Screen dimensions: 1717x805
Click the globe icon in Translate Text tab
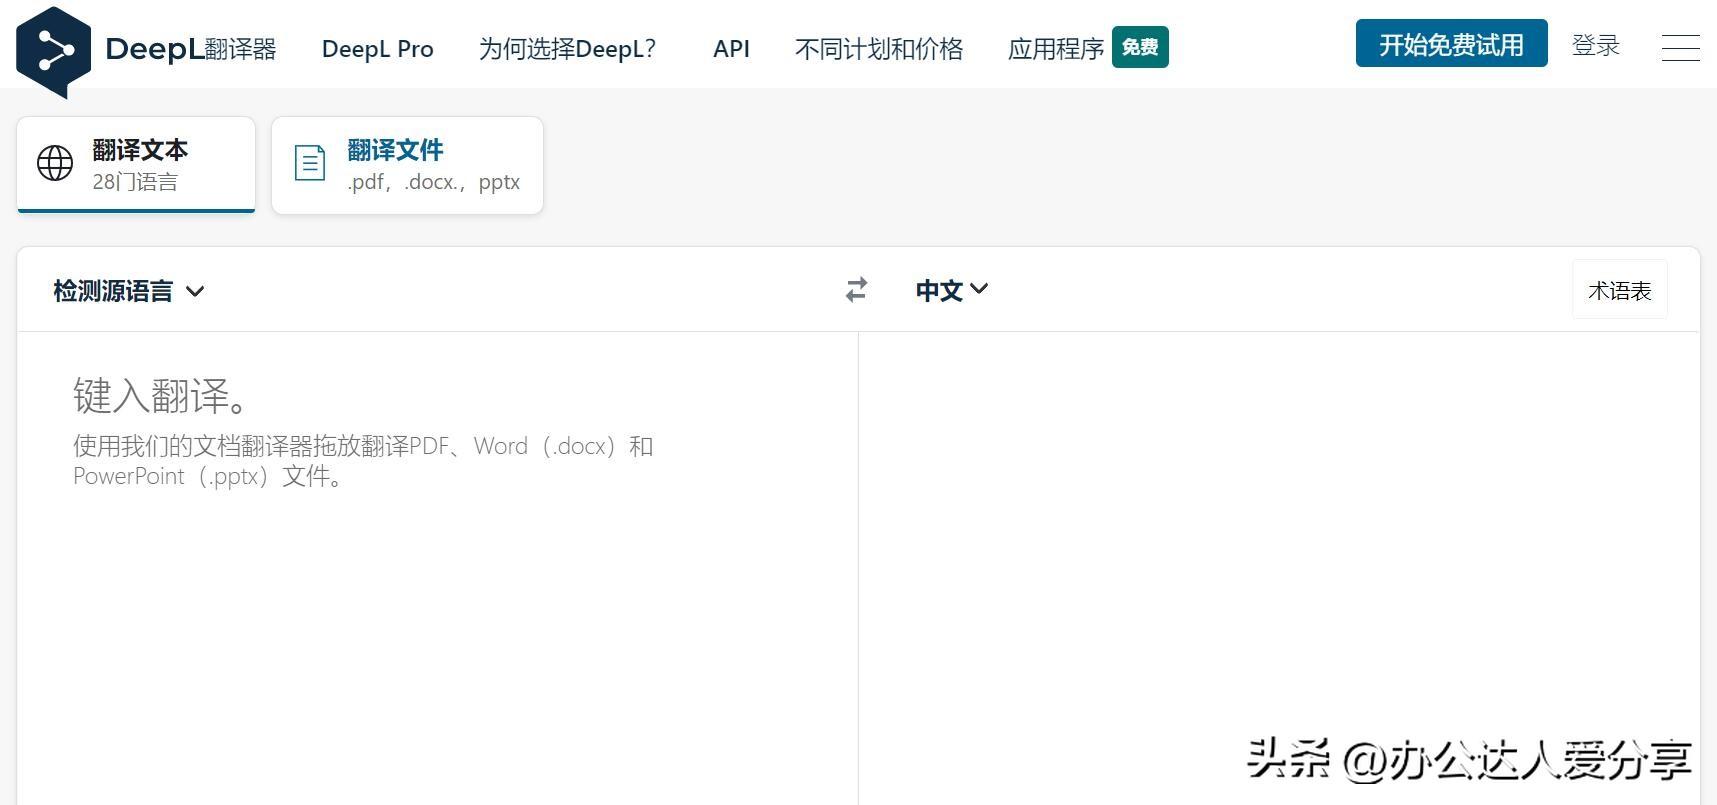click(55, 163)
